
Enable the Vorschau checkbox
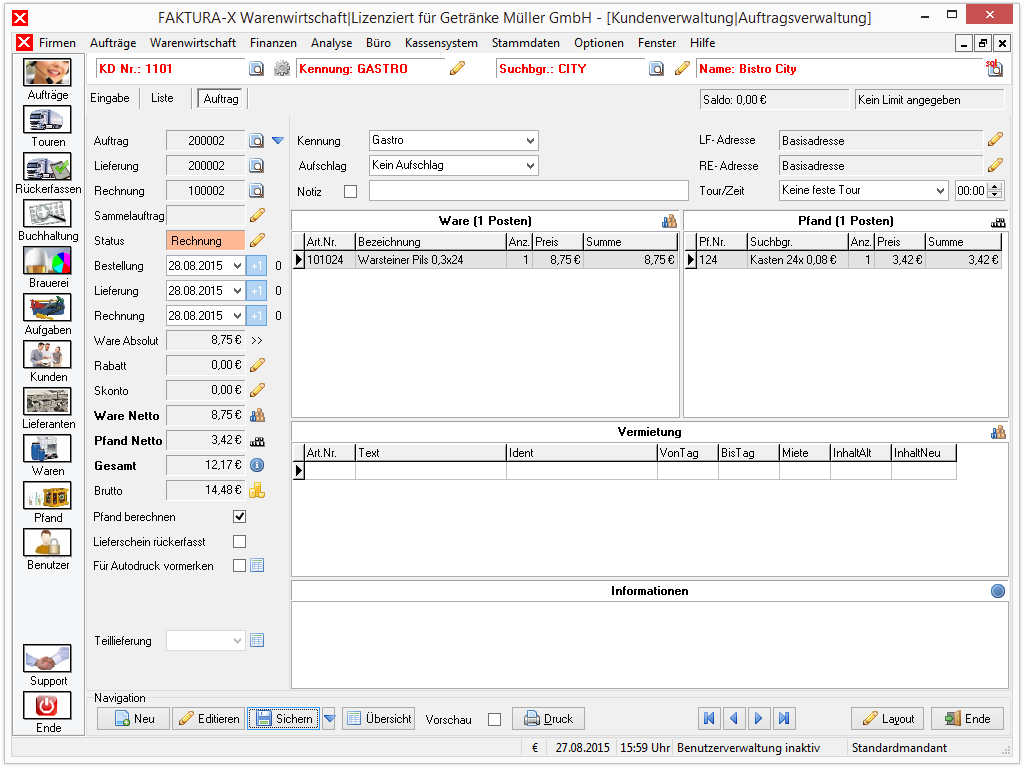(494, 719)
